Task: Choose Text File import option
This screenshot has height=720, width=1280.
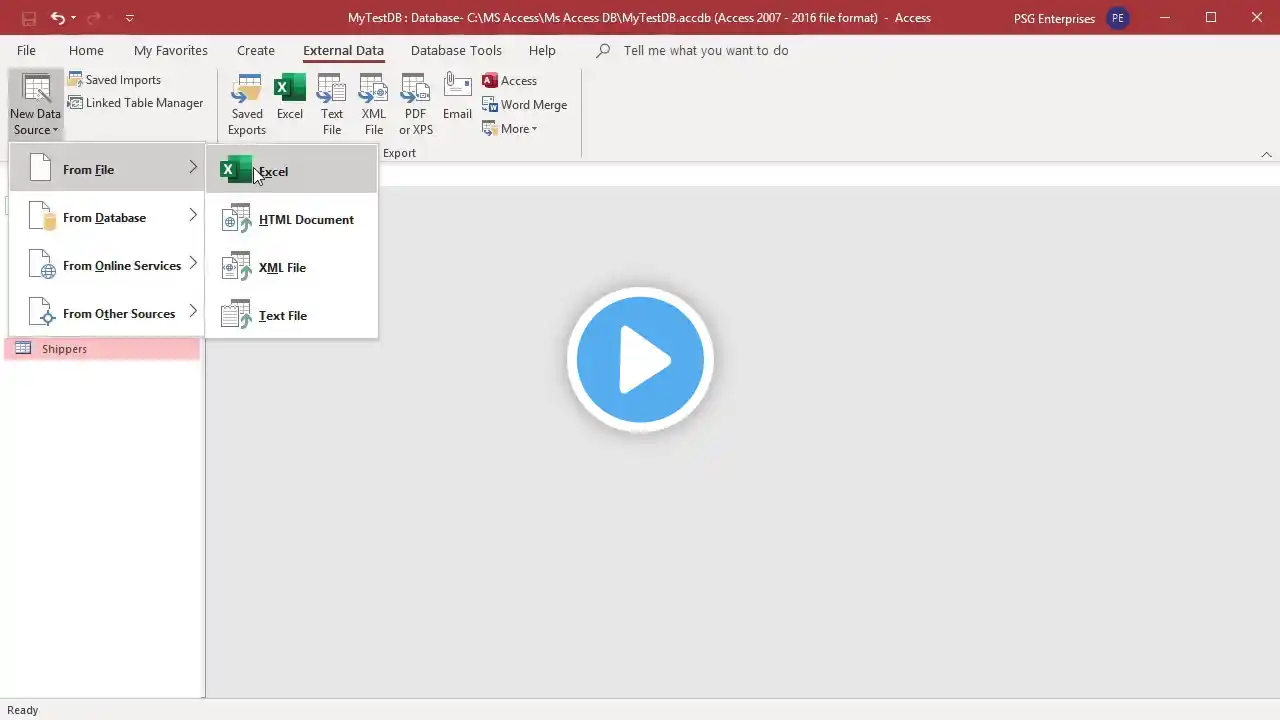Action: (x=292, y=315)
